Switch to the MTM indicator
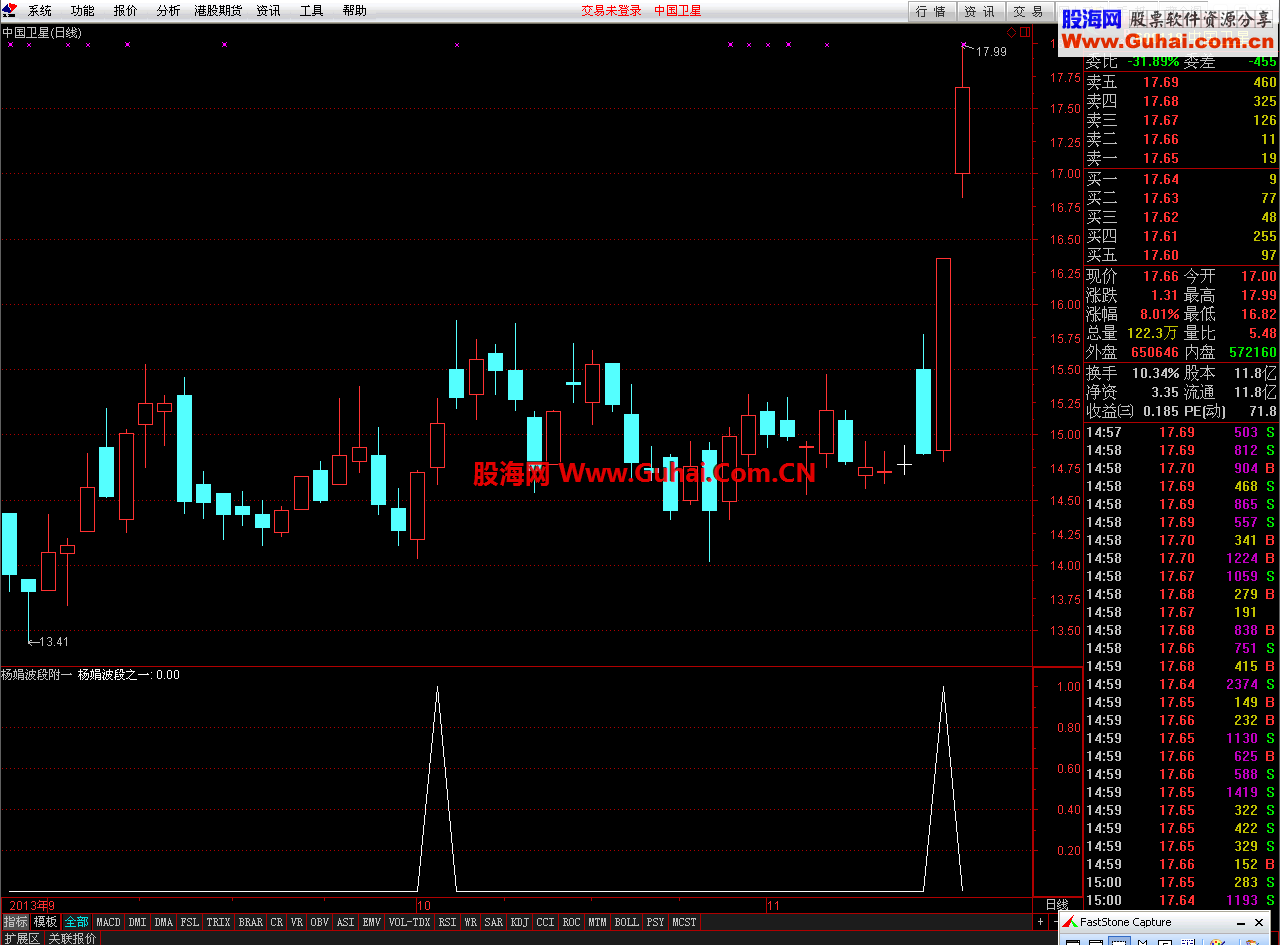The width and height of the screenshot is (1280, 945). [x=598, y=922]
